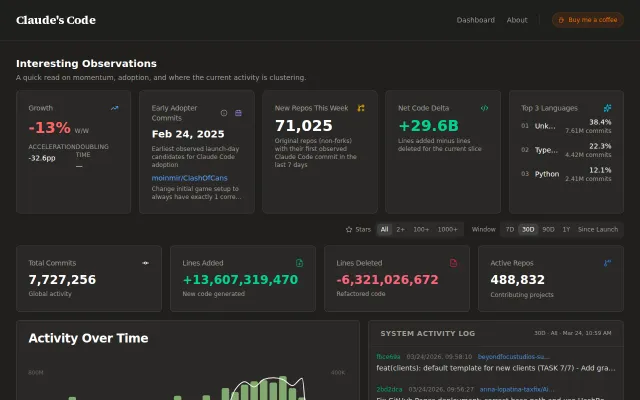Click the 22.3% language share value
The width and height of the screenshot is (640, 400).
coord(600,146)
